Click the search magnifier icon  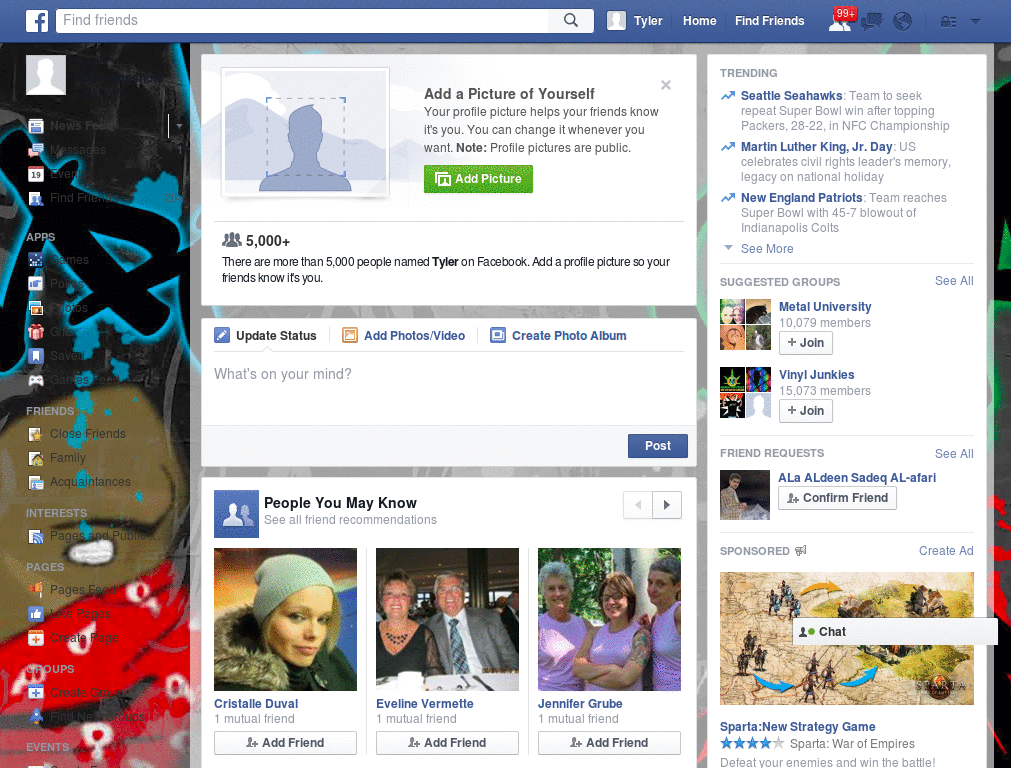click(x=571, y=20)
